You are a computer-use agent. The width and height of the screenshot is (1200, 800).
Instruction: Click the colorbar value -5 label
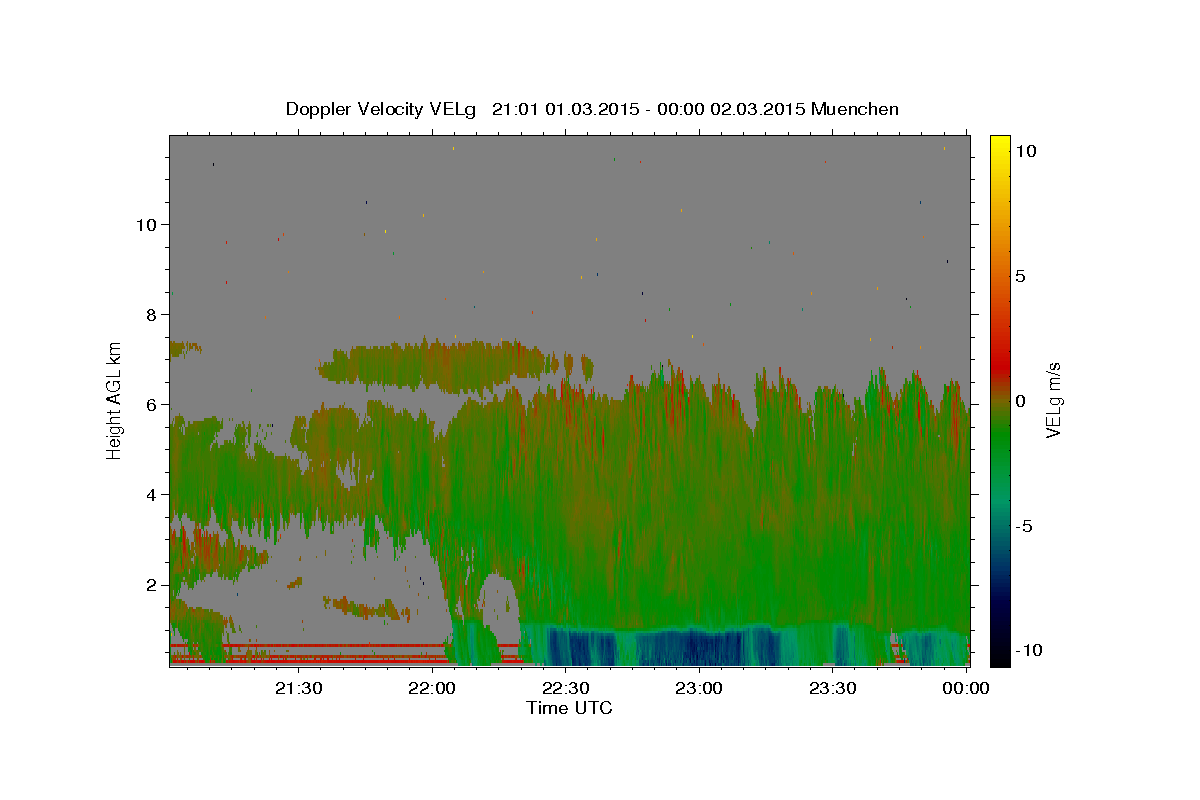(x=1024, y=526)
